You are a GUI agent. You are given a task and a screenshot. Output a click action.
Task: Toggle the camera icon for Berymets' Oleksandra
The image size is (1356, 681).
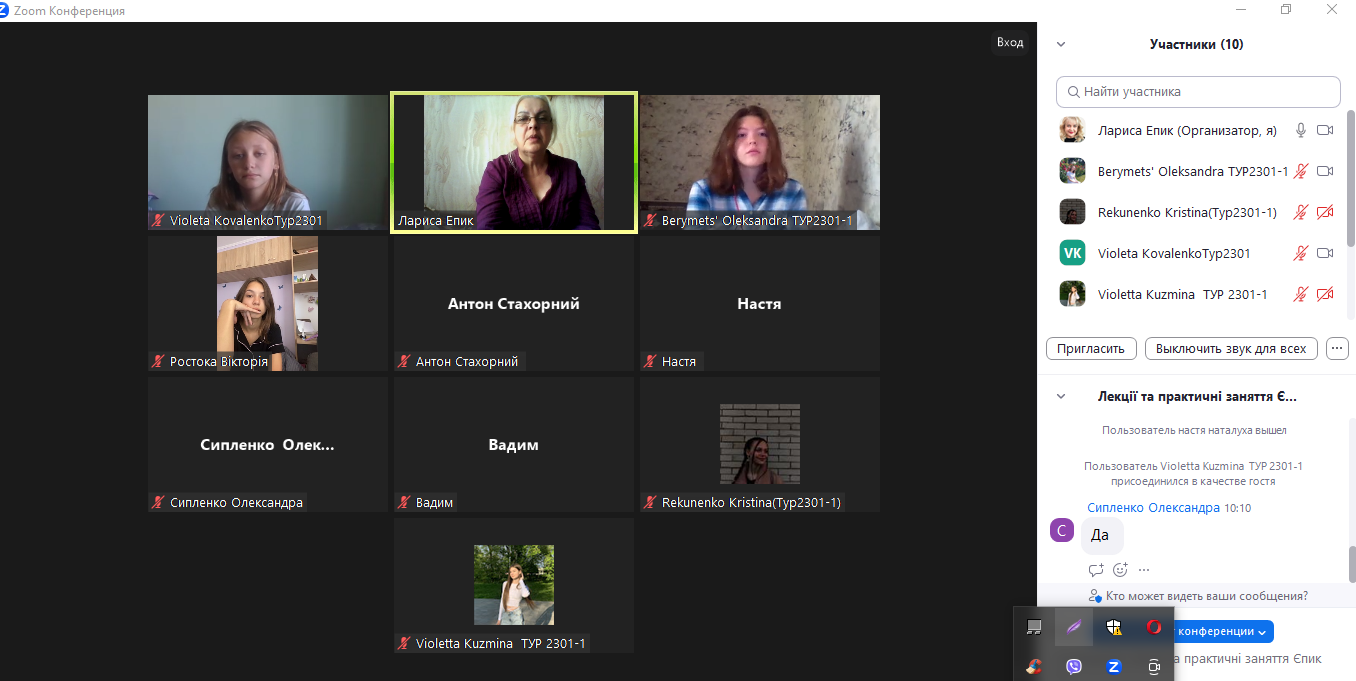pos(1326,171)
